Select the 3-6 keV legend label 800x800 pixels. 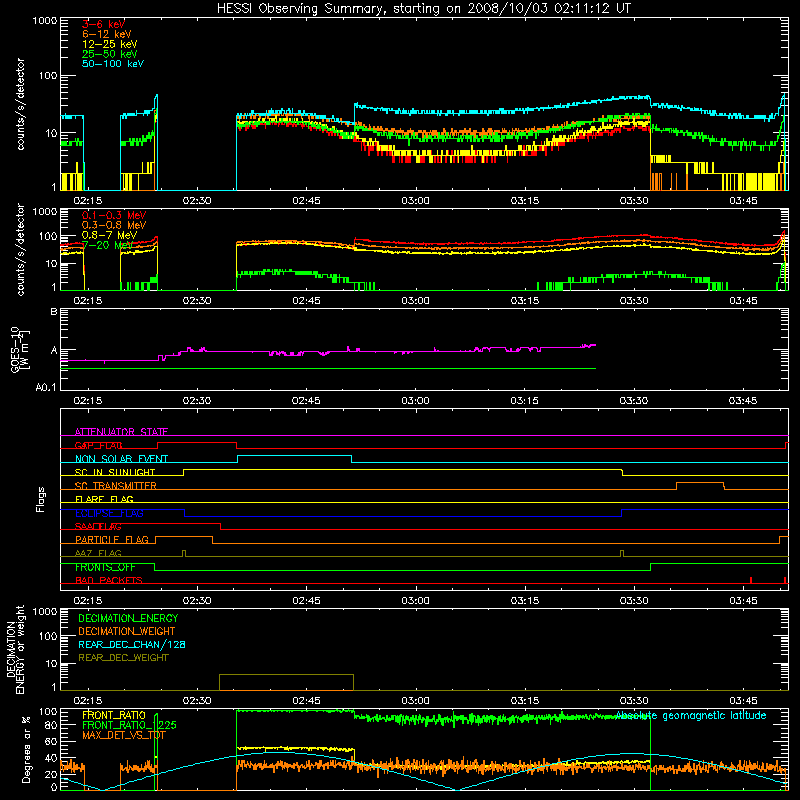103,24
